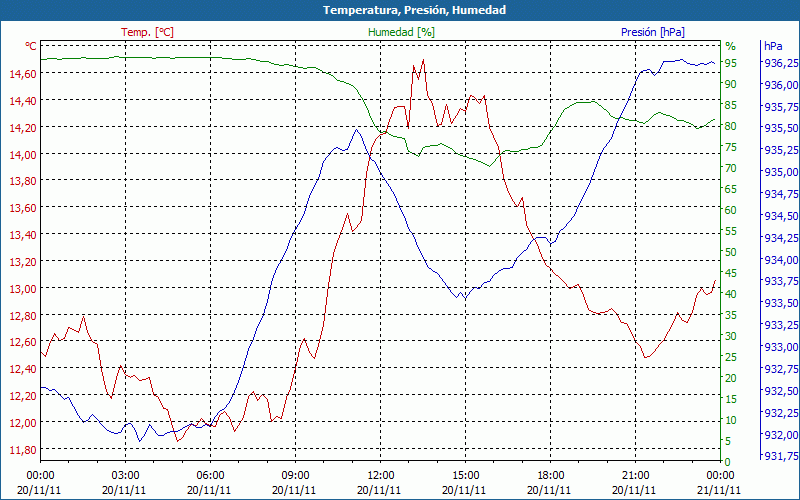
Task: Click temperature axis value 14,20
Action: point(22,128)
